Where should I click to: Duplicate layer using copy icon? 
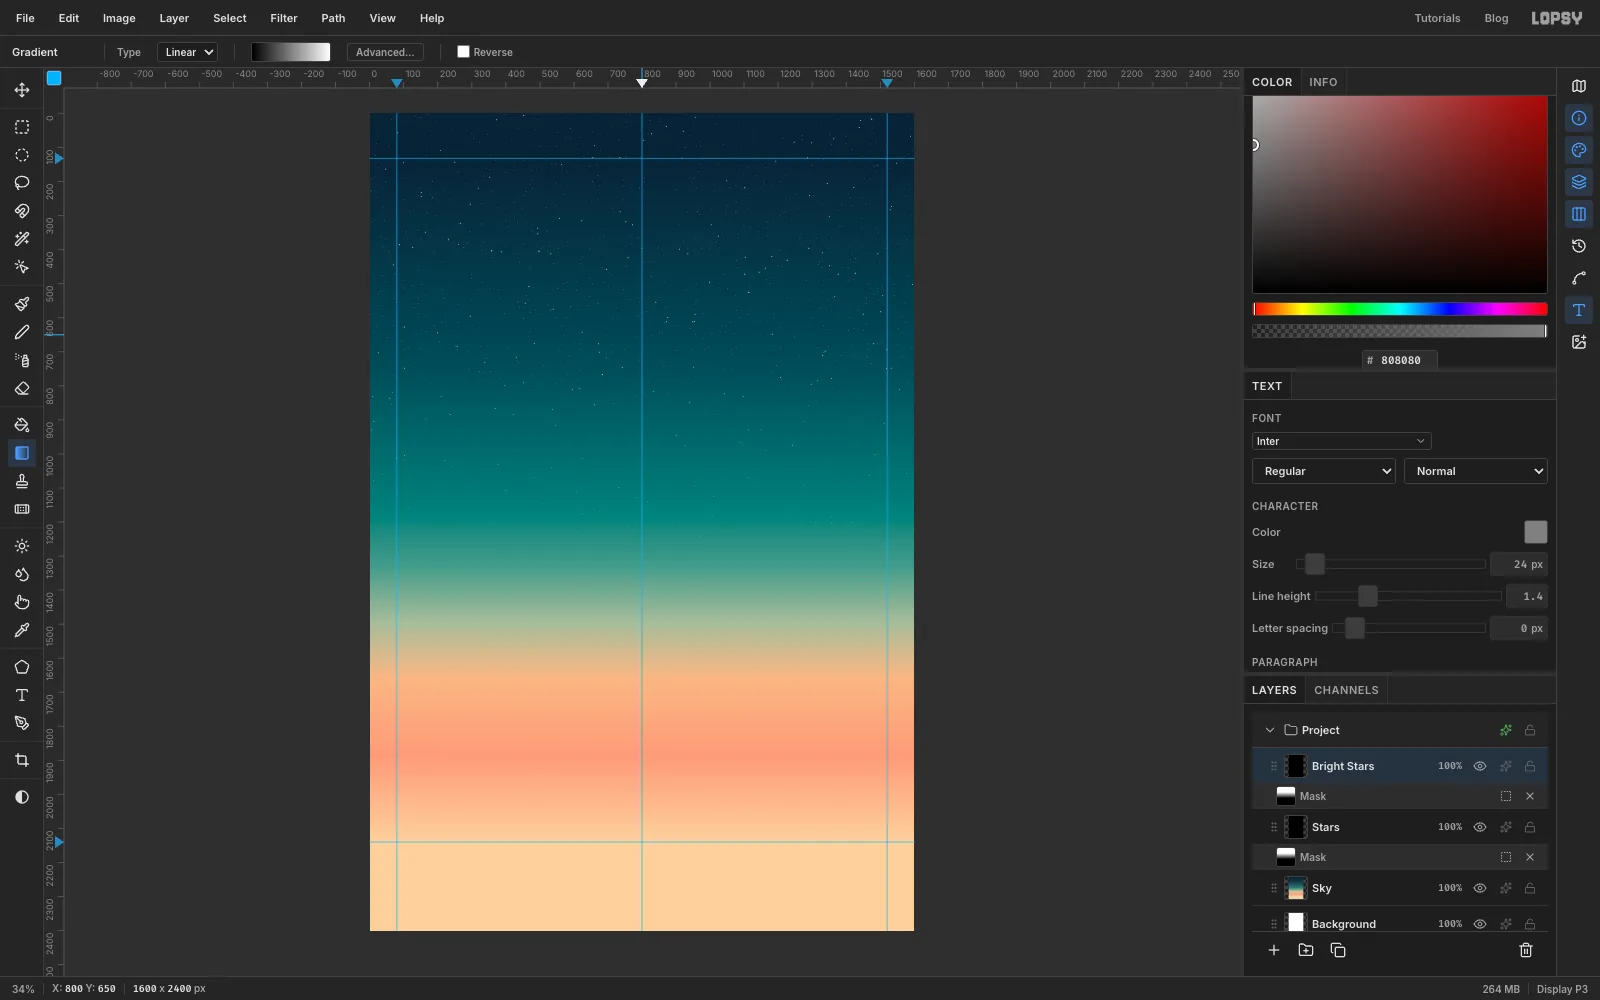1338,950
